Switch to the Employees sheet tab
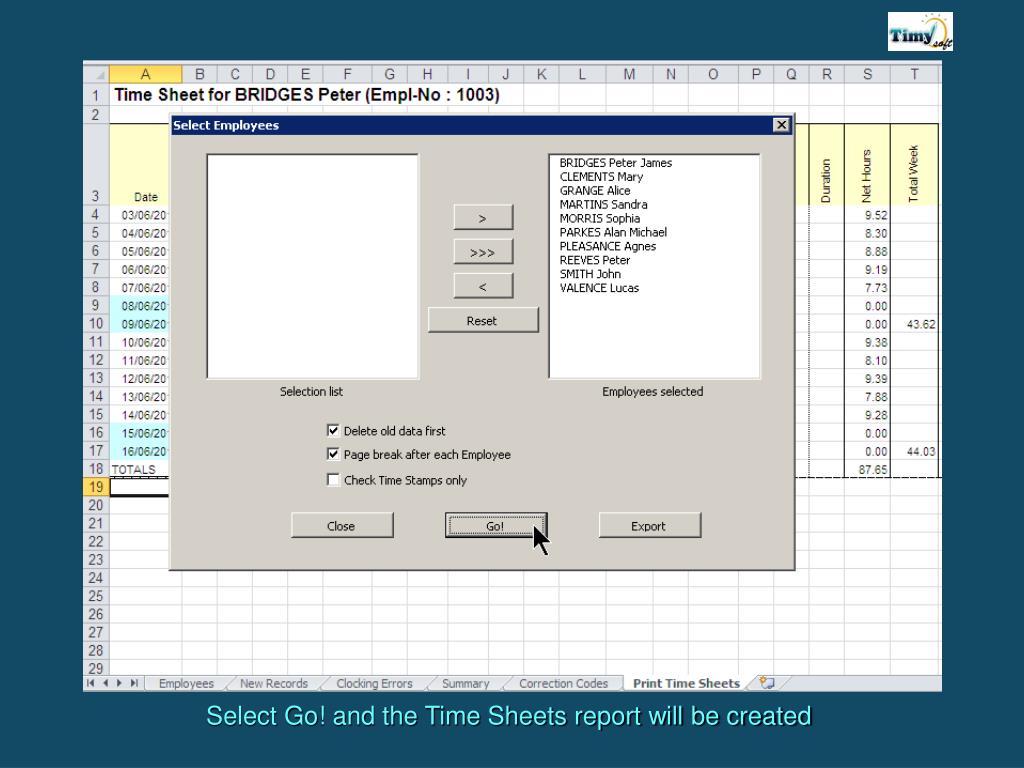 pos(186,683)
